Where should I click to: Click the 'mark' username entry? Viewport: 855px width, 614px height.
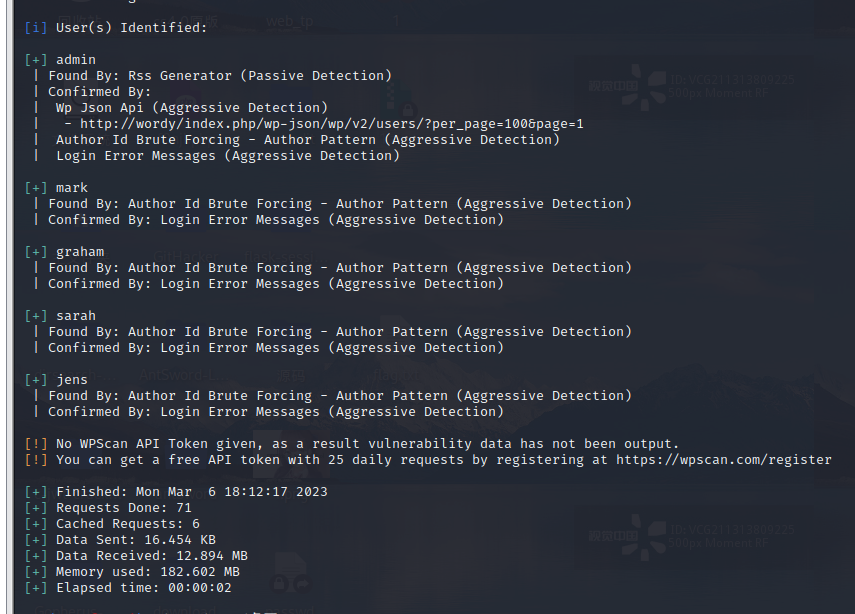coord(72,188)
